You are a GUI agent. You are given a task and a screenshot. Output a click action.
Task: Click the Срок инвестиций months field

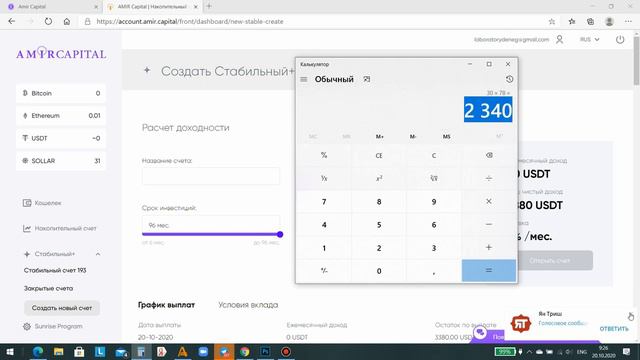pyautogui.click(x=211, y=225)
